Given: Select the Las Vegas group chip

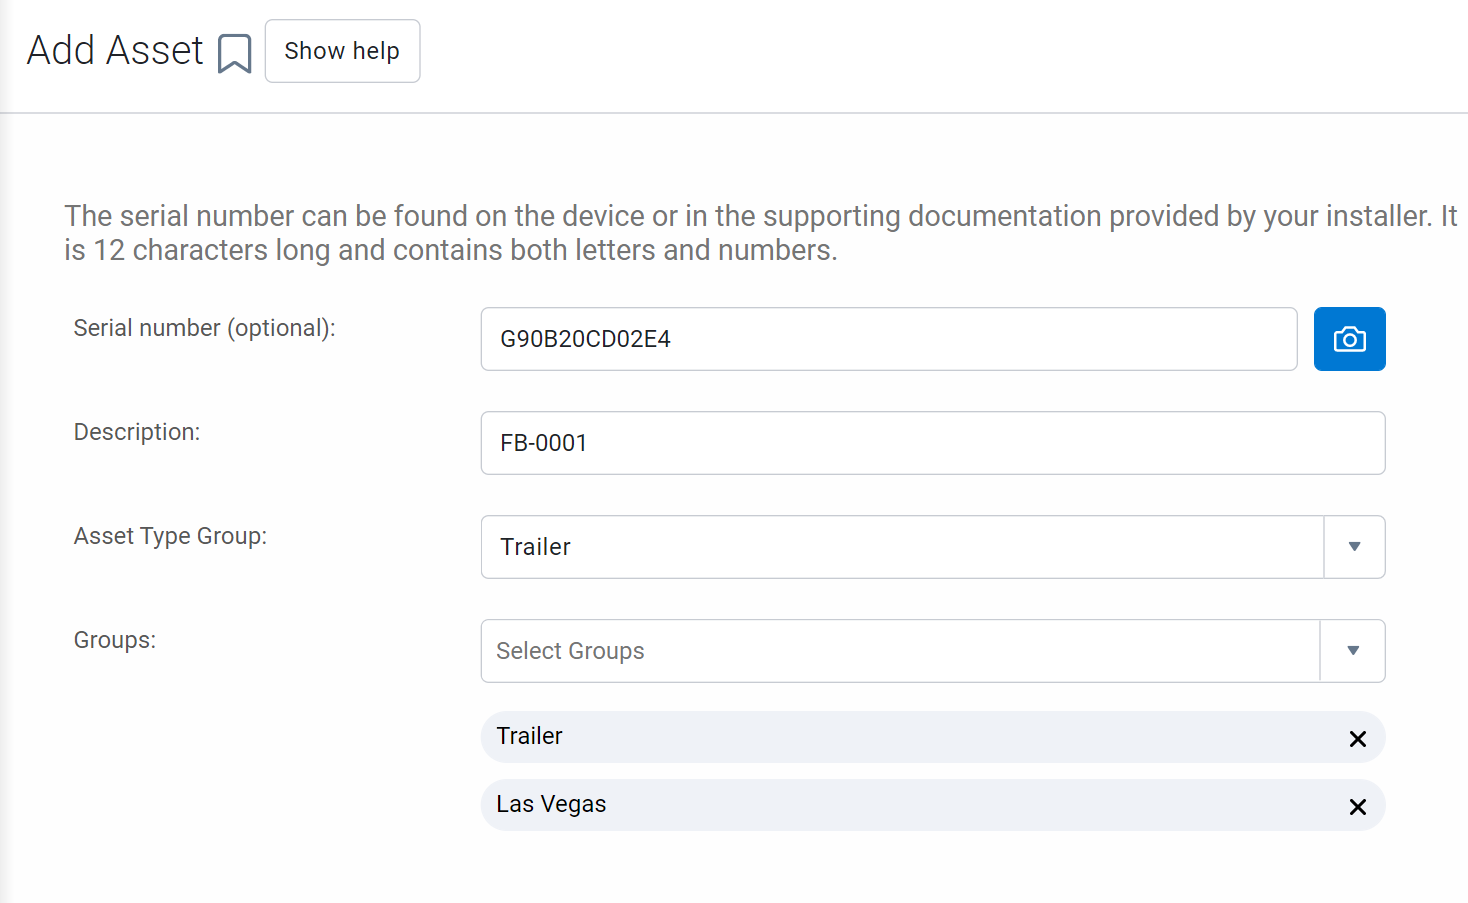Looking at the screenshot, I should point(900,805).
